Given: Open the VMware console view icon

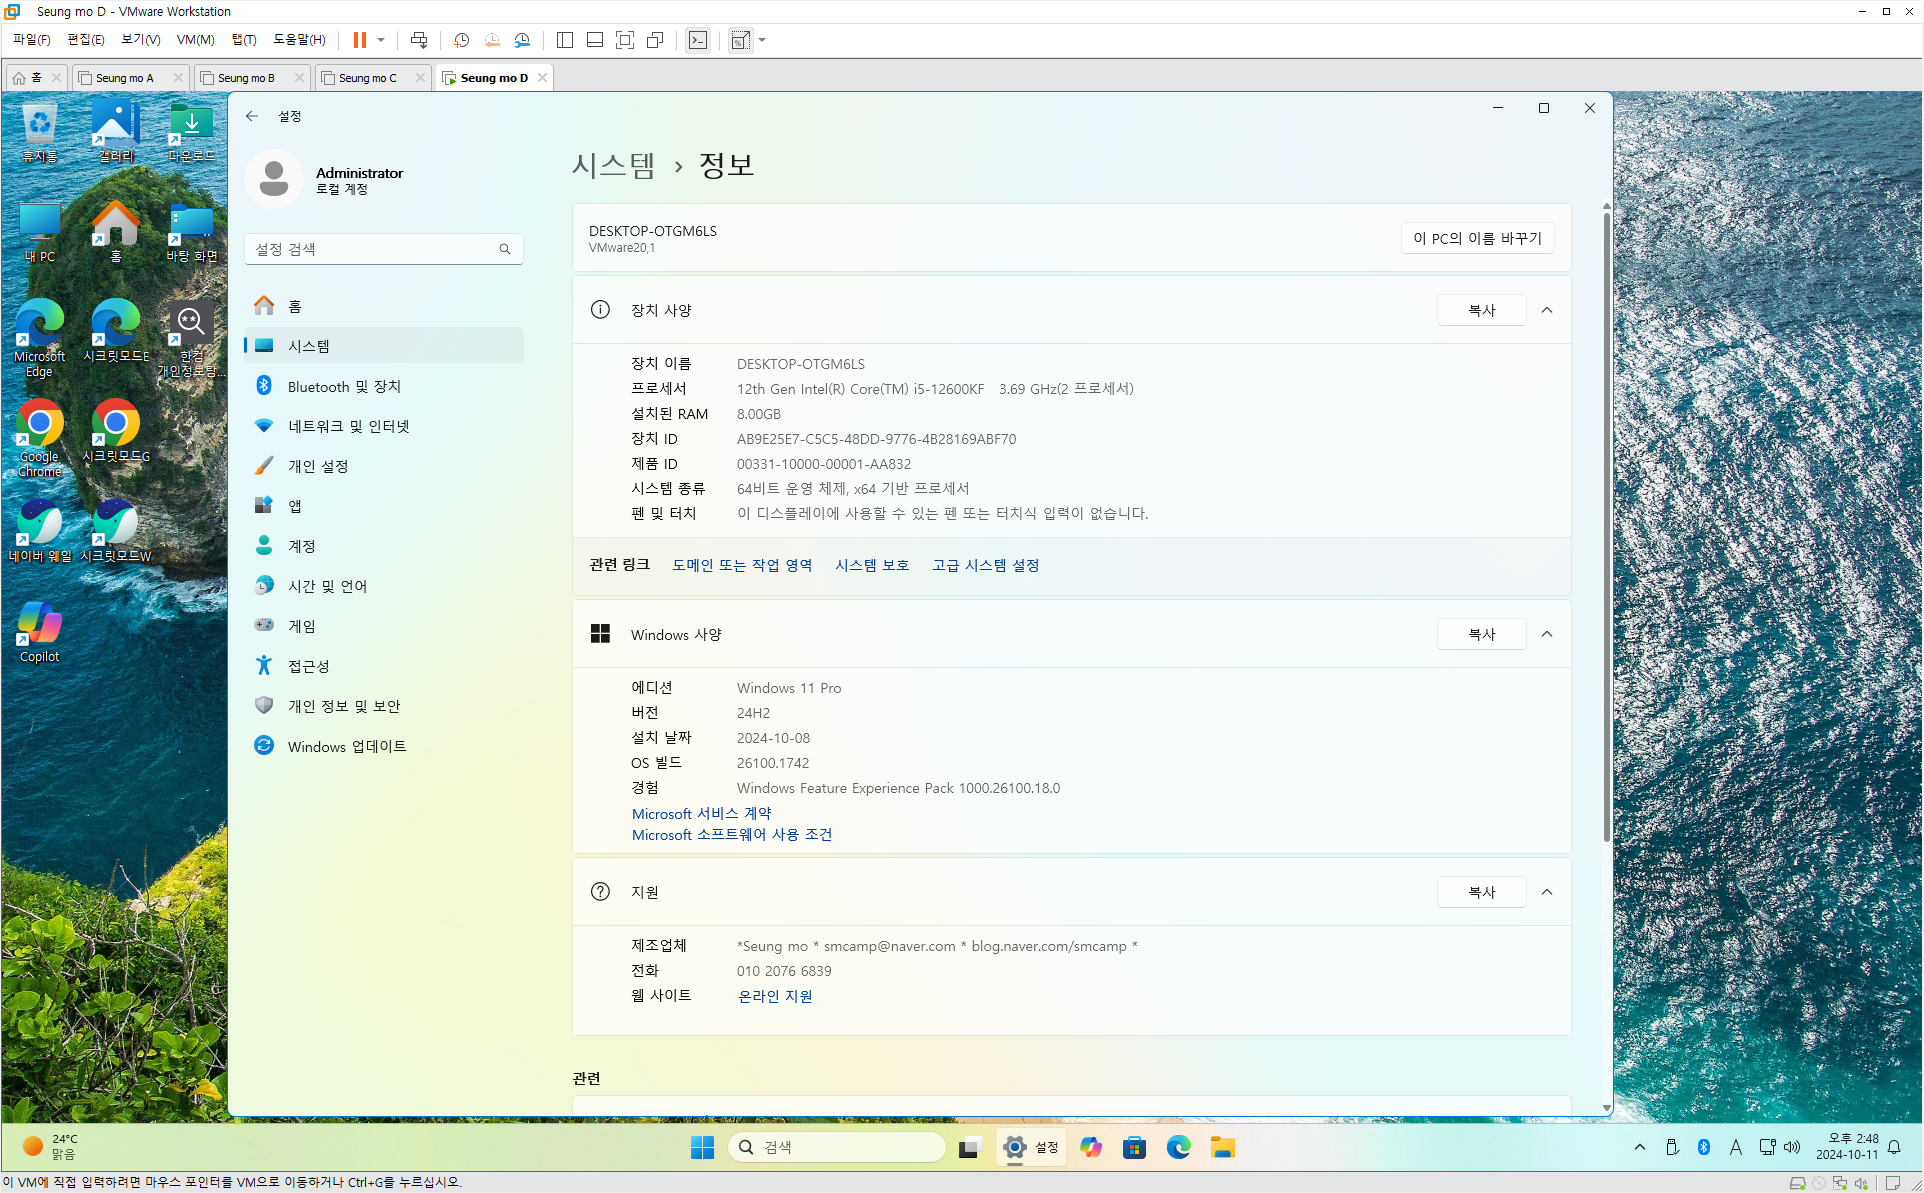Looking at the screenshot, I should (x=698, y=40).
